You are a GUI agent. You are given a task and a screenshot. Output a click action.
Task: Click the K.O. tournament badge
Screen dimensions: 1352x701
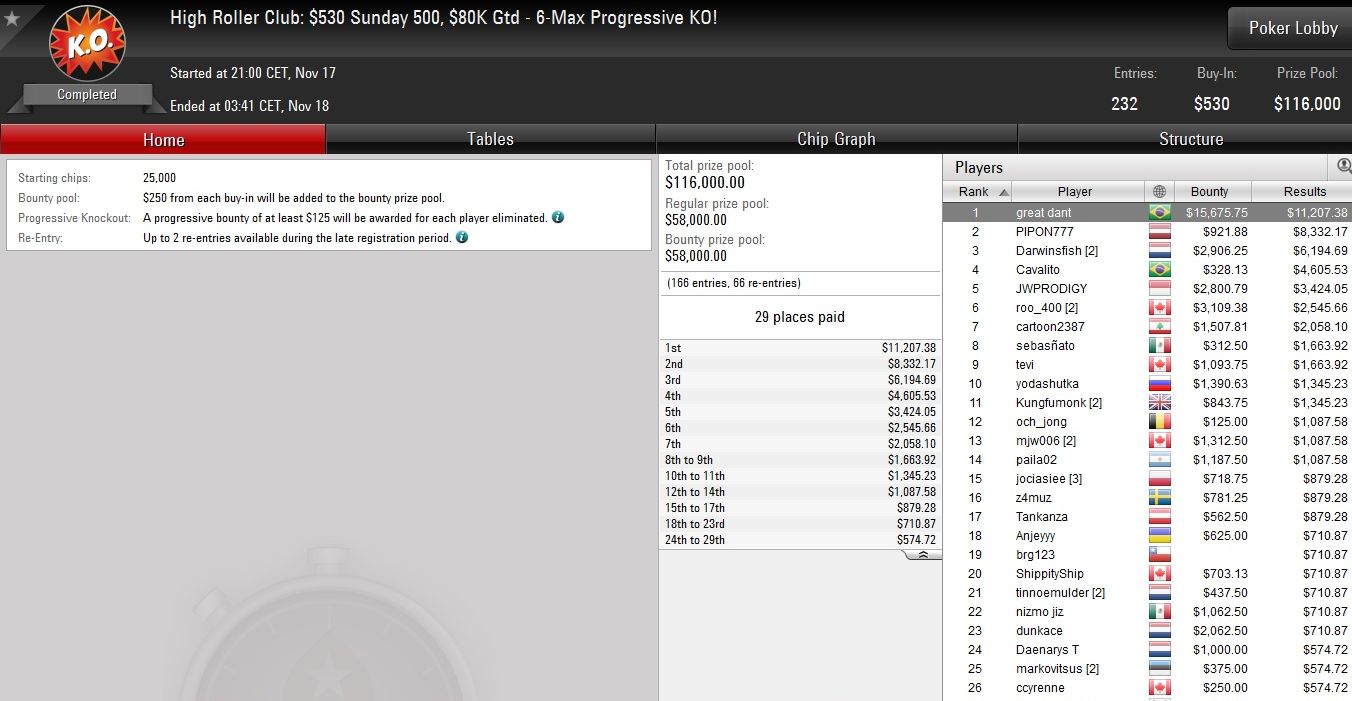point(87,43)
